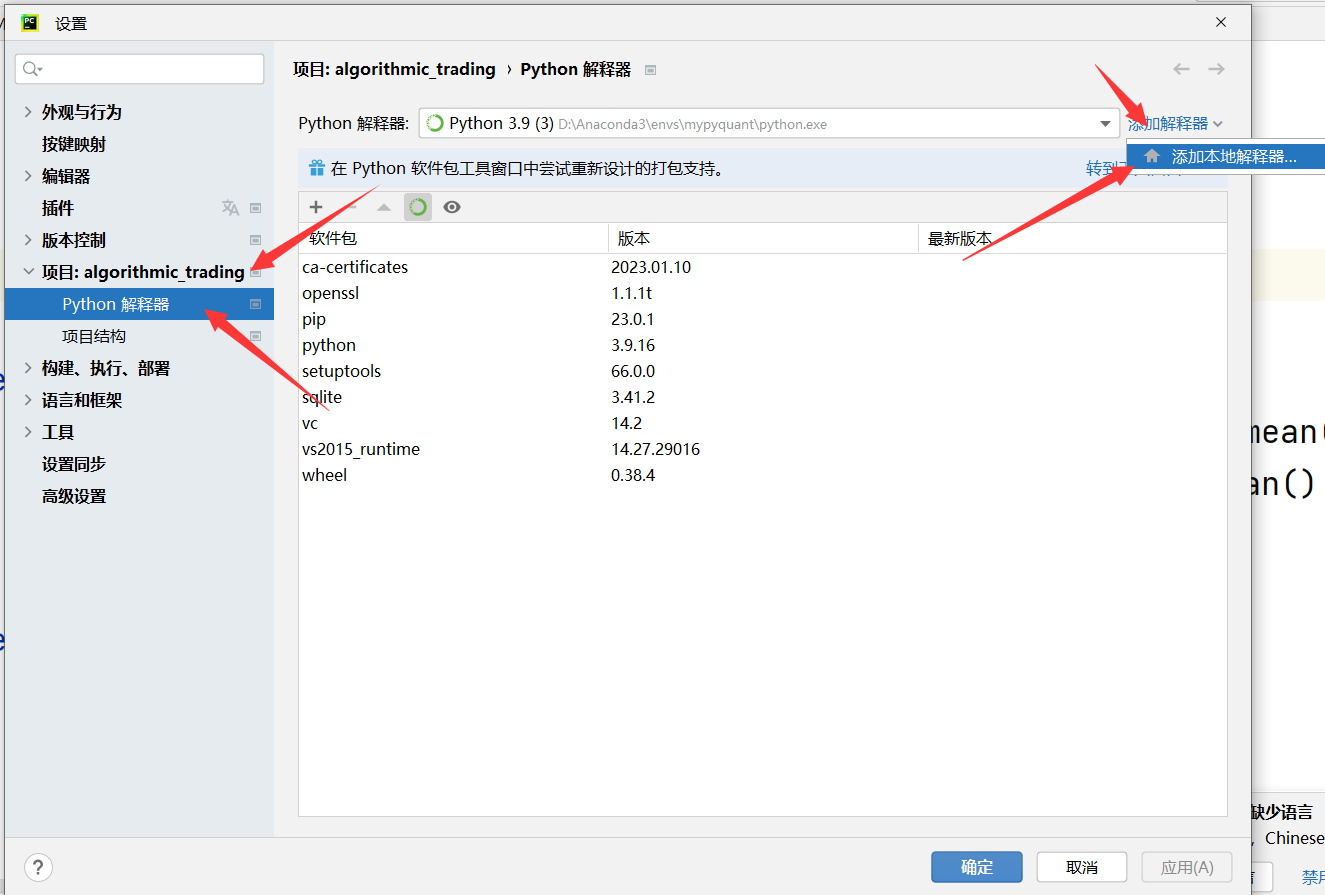Click marker icon beside Python 解释器 tree row
The width and height of the screenshot is (1325, 895).
[255, 304]
